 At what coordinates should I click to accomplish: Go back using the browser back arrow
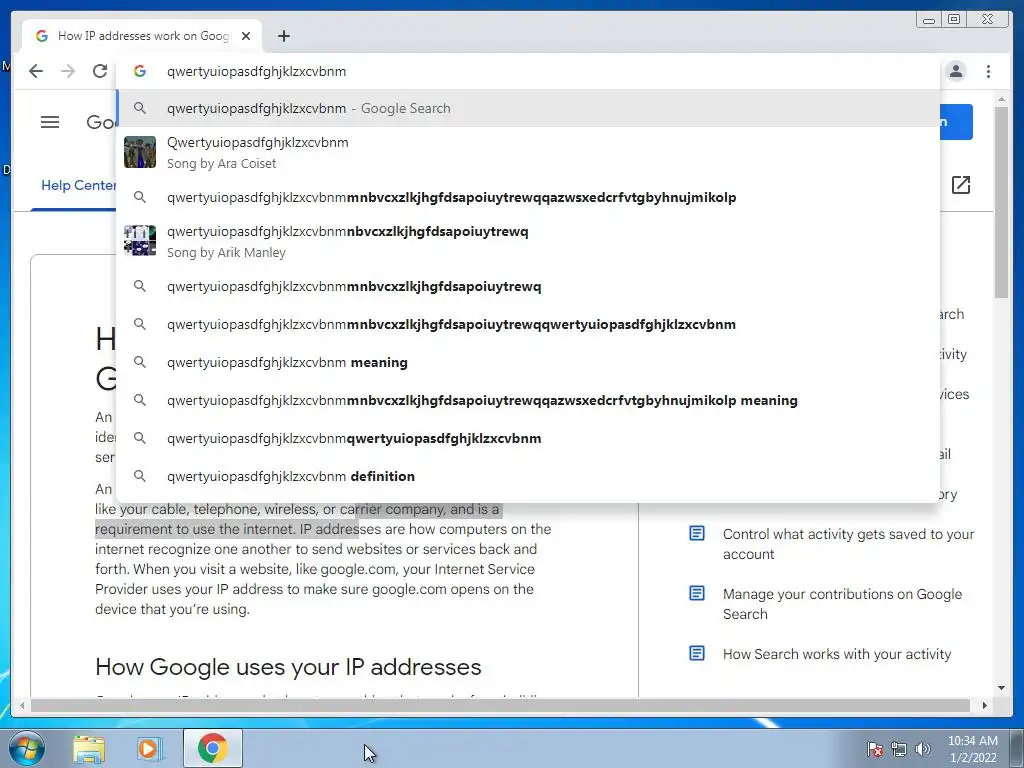pos(36,71)
